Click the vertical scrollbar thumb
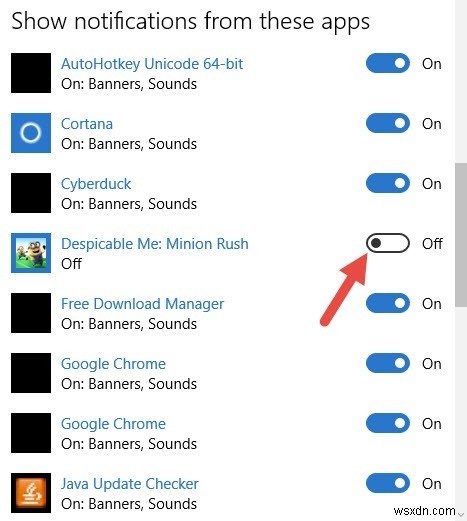Image resolution: width=467 pixels, height=521 pixels. point(461,235)
